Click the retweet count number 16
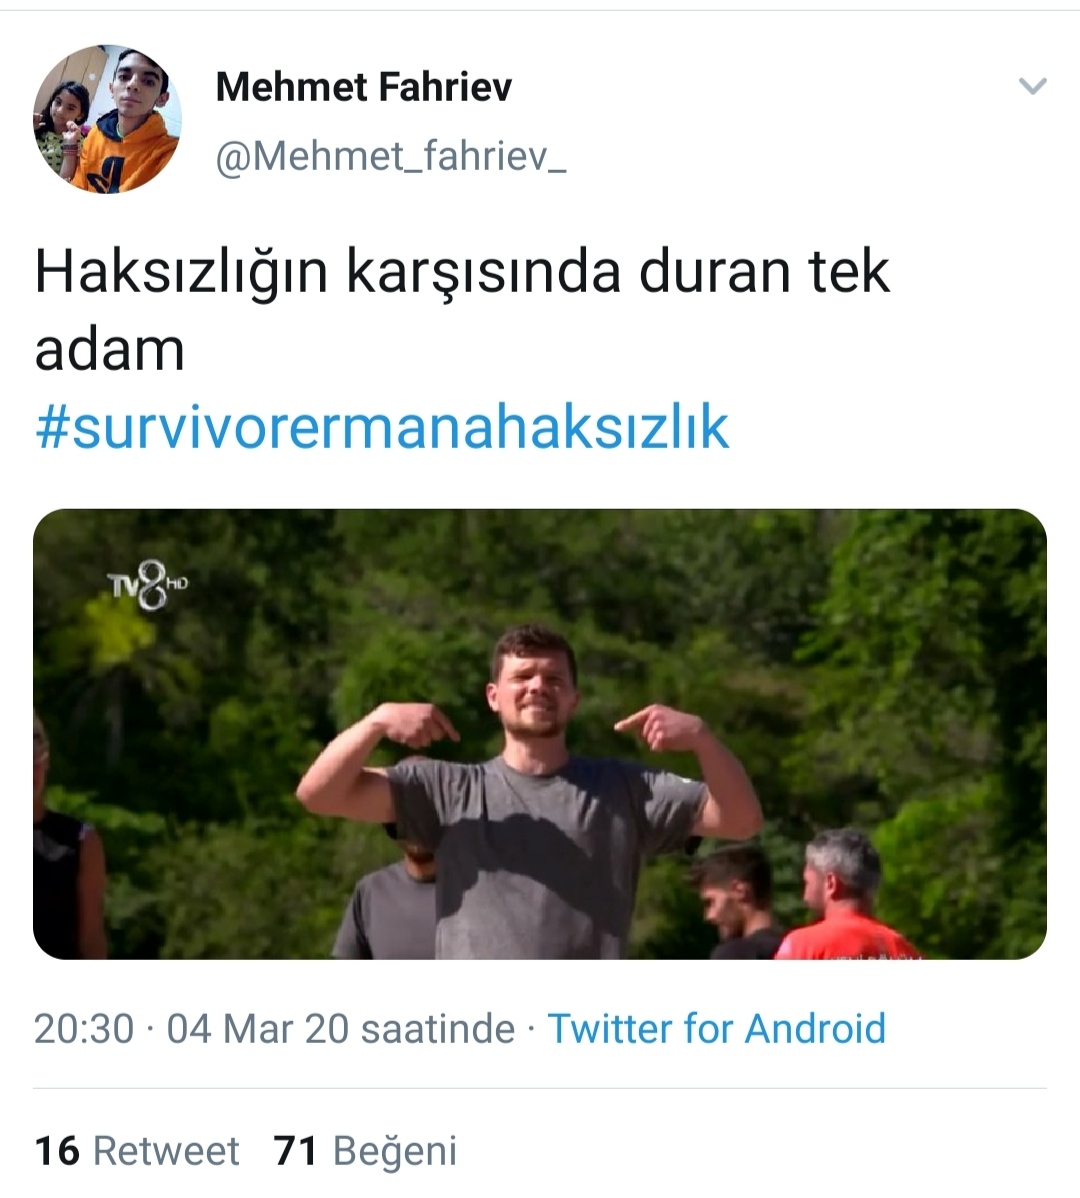The image size is (1080, 1198). click(x=57, y=1151)
